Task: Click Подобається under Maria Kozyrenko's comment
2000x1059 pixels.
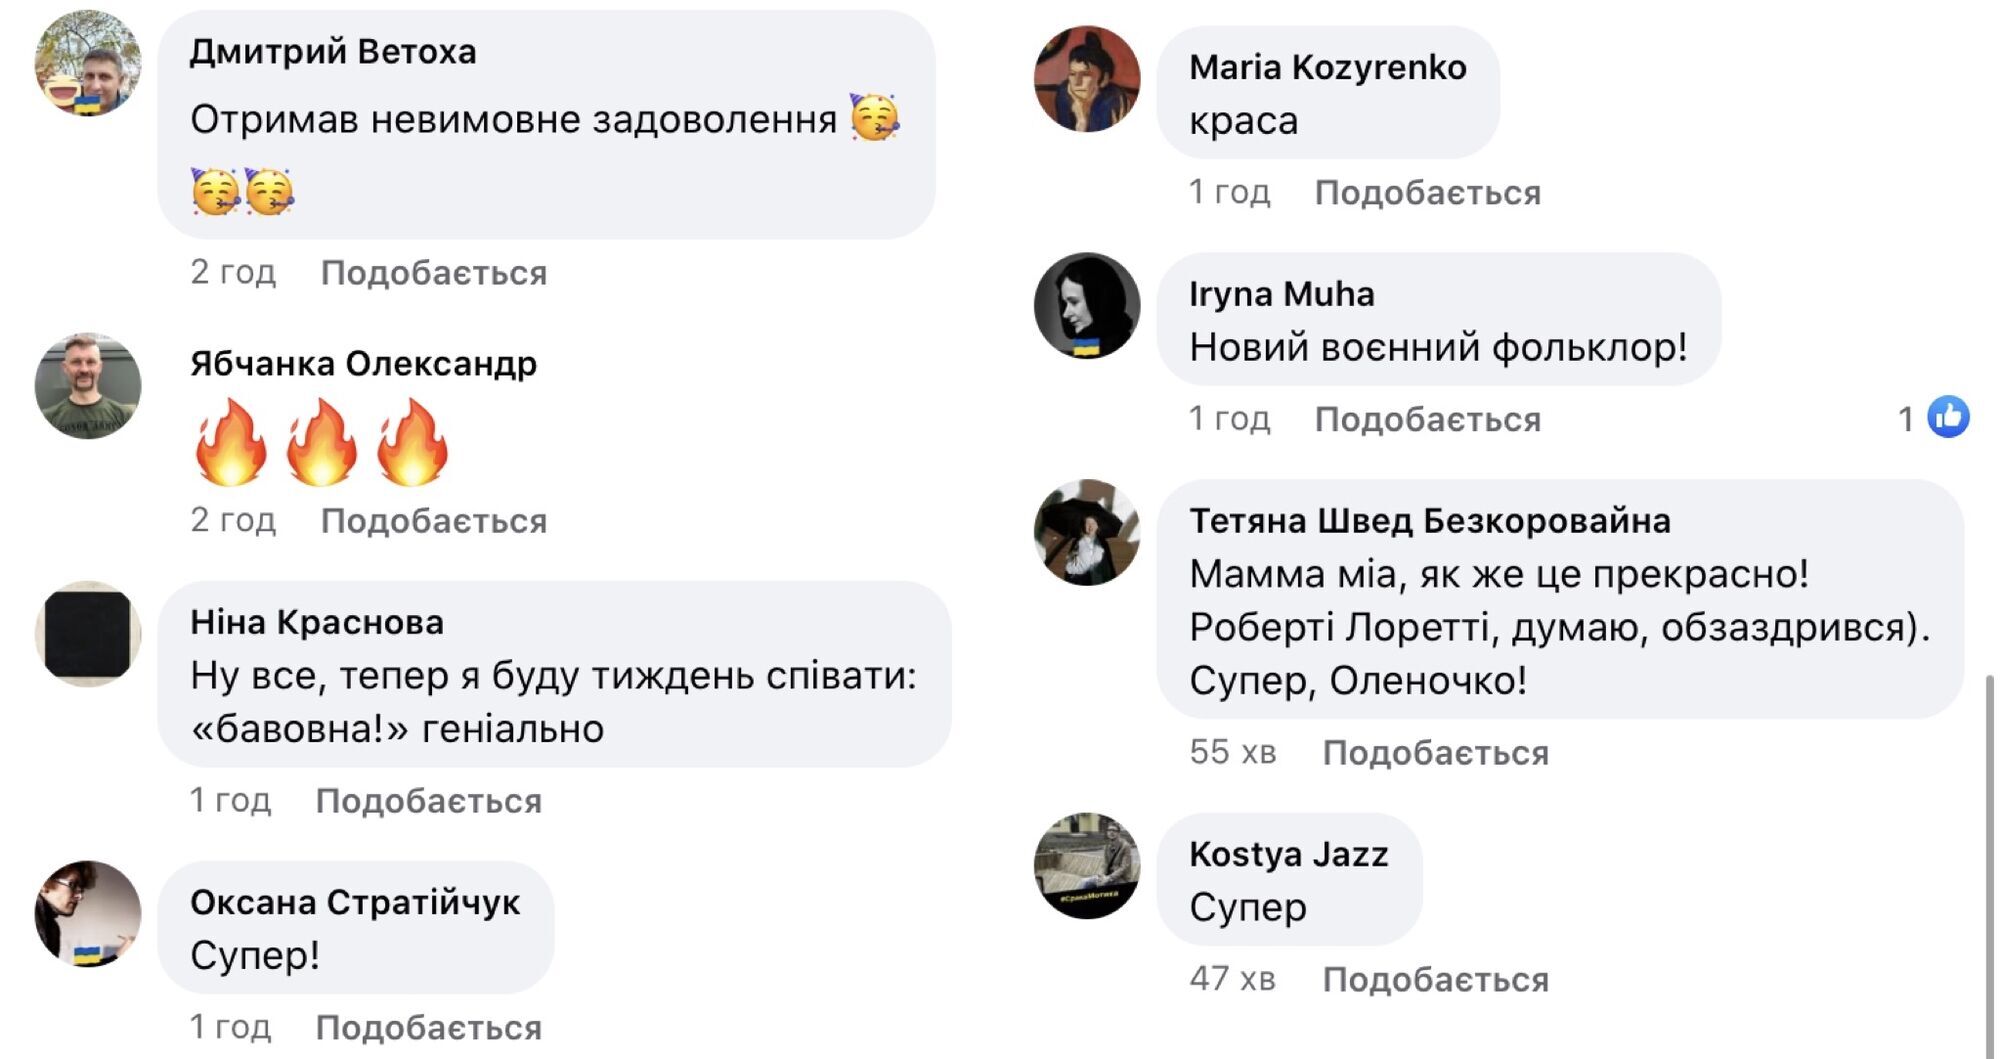Action: [1428, 192]
